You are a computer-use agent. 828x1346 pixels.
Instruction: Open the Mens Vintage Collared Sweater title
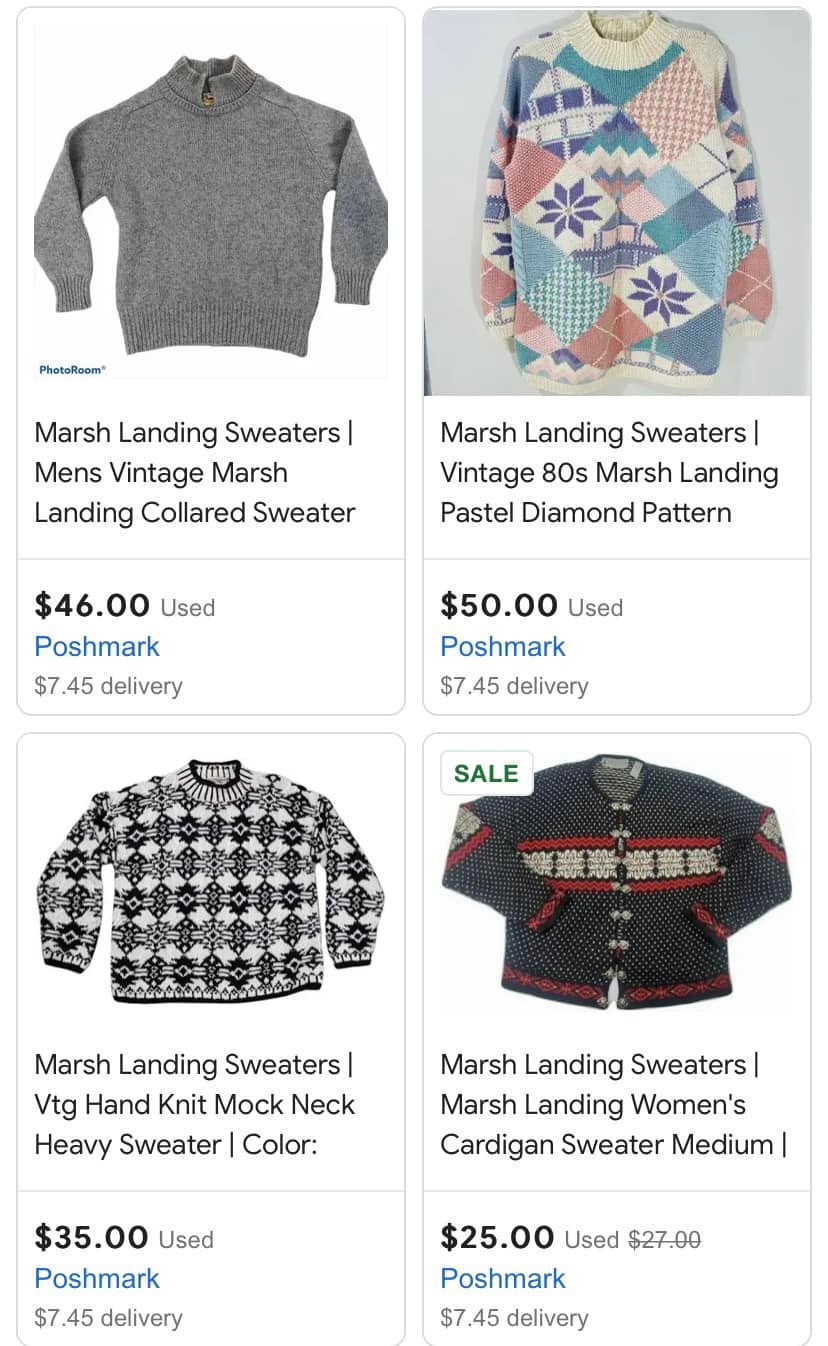194,472
